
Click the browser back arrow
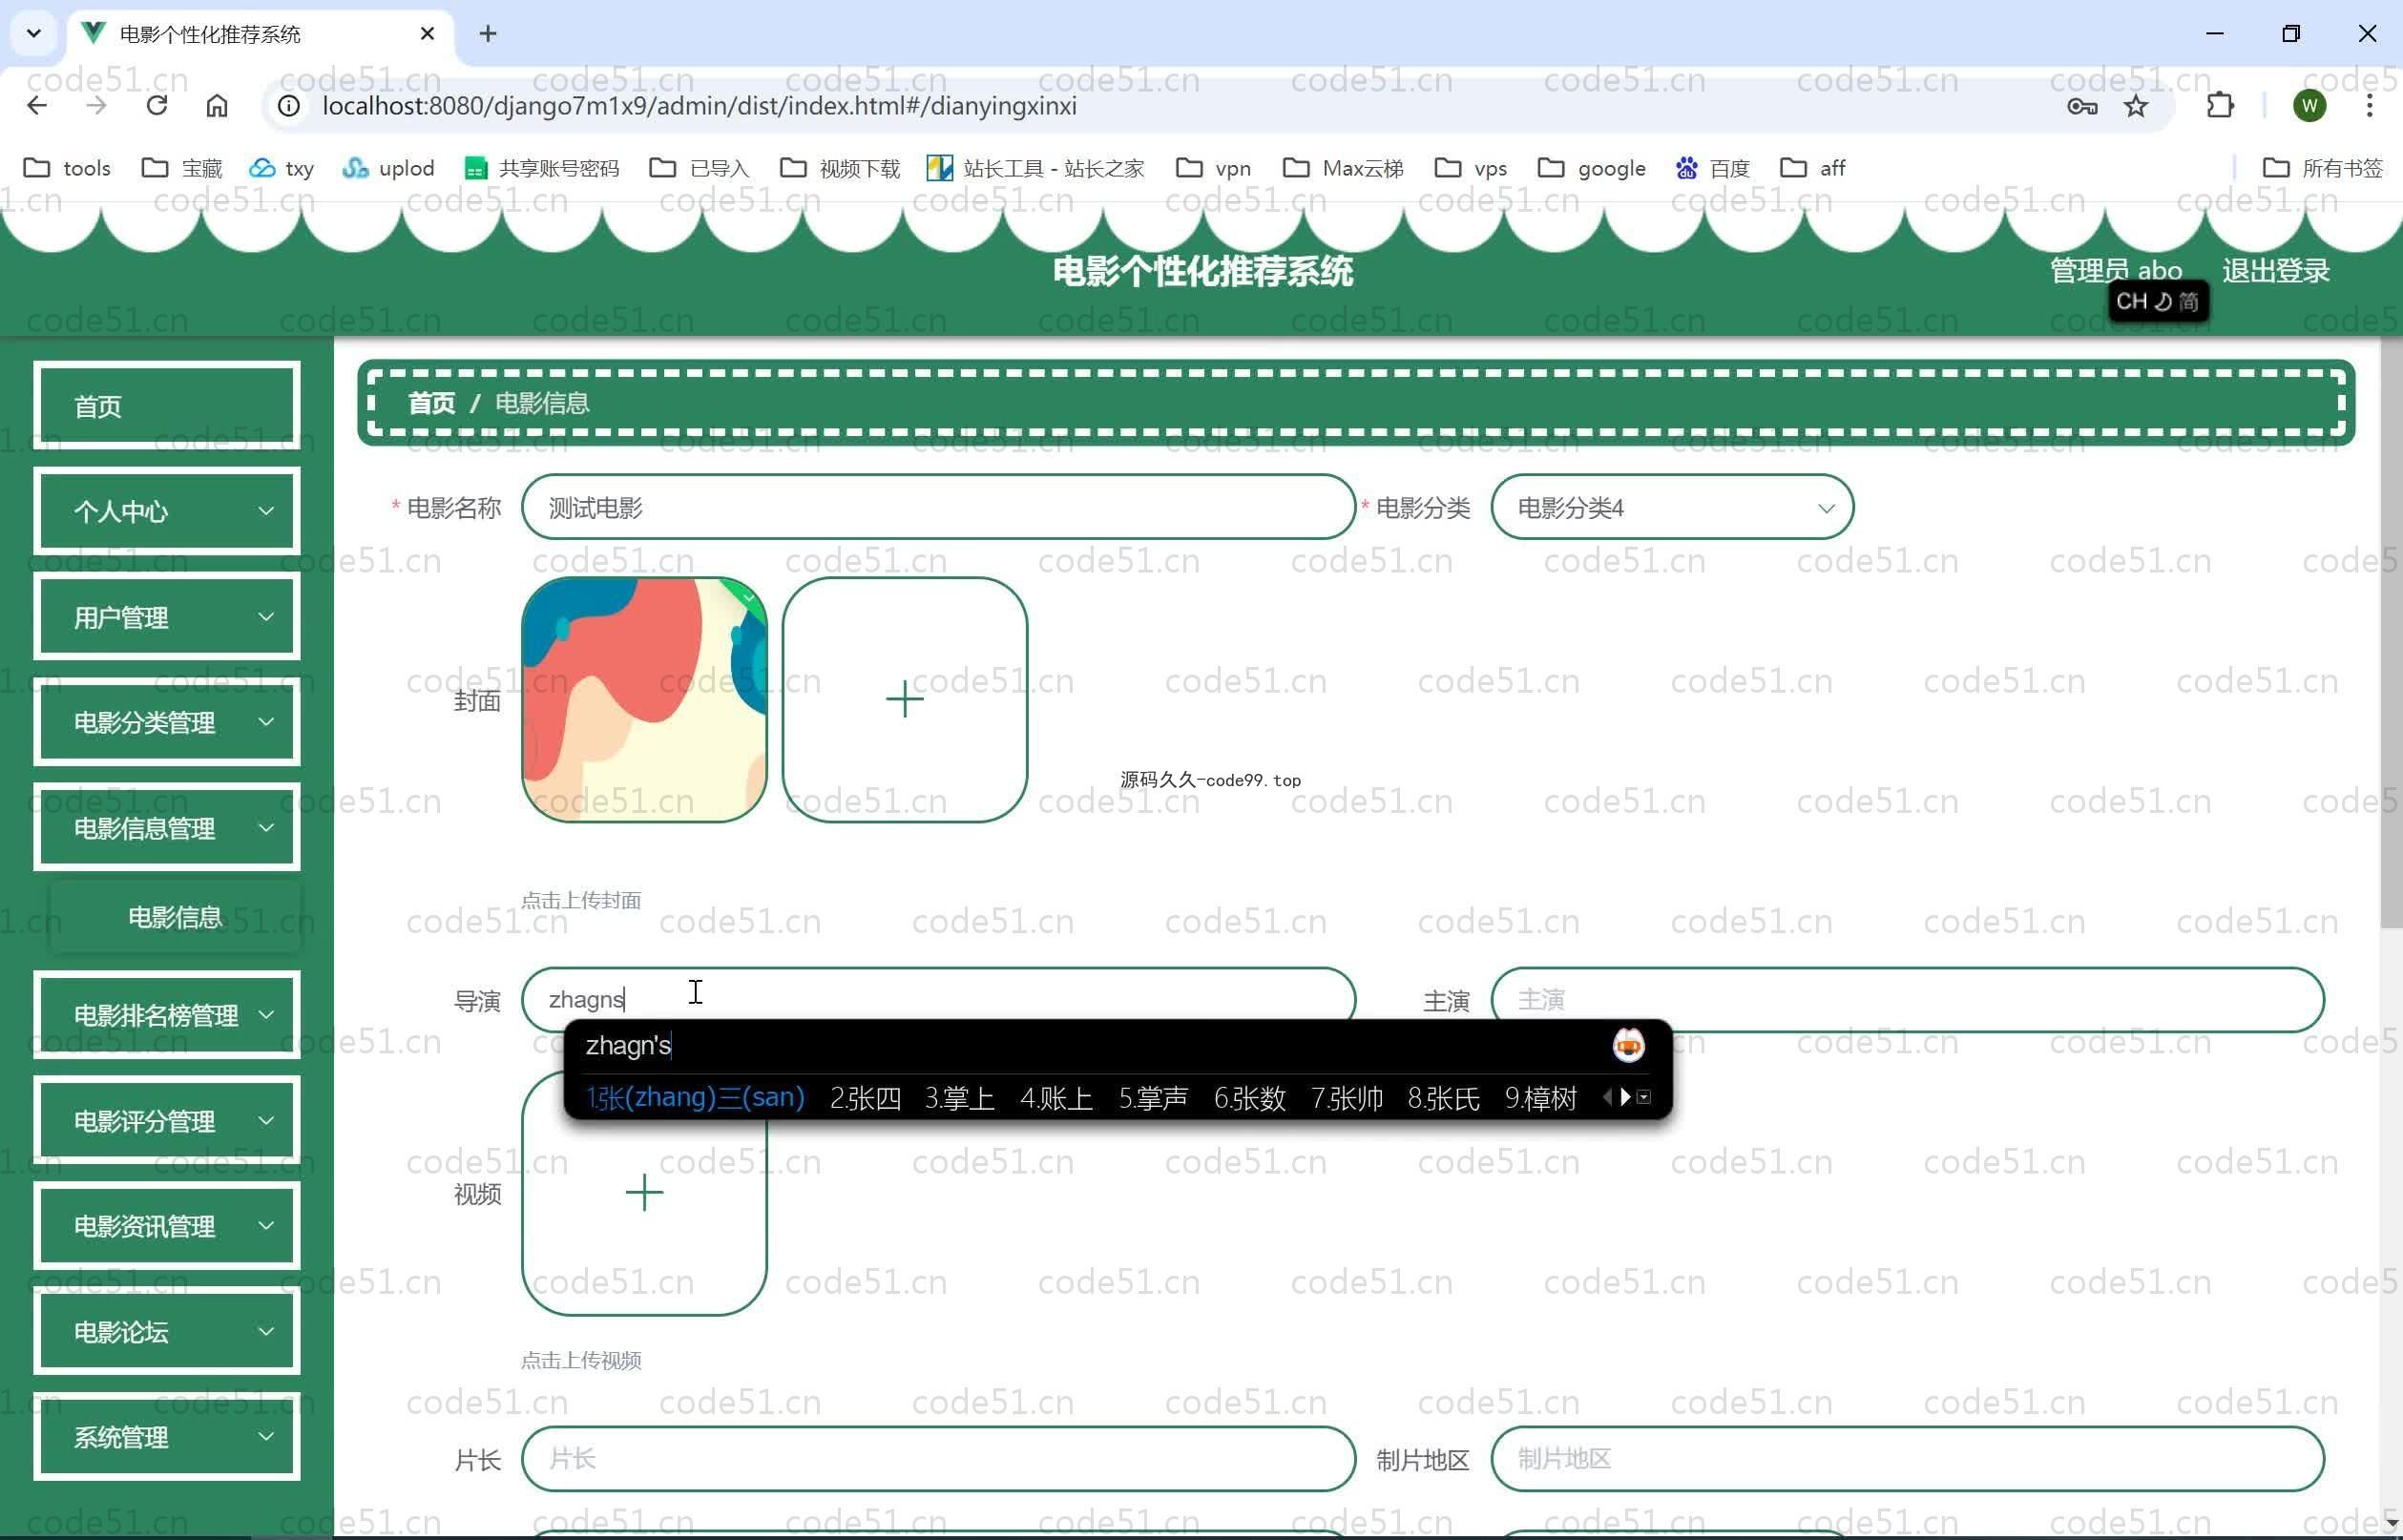[37, 106]
